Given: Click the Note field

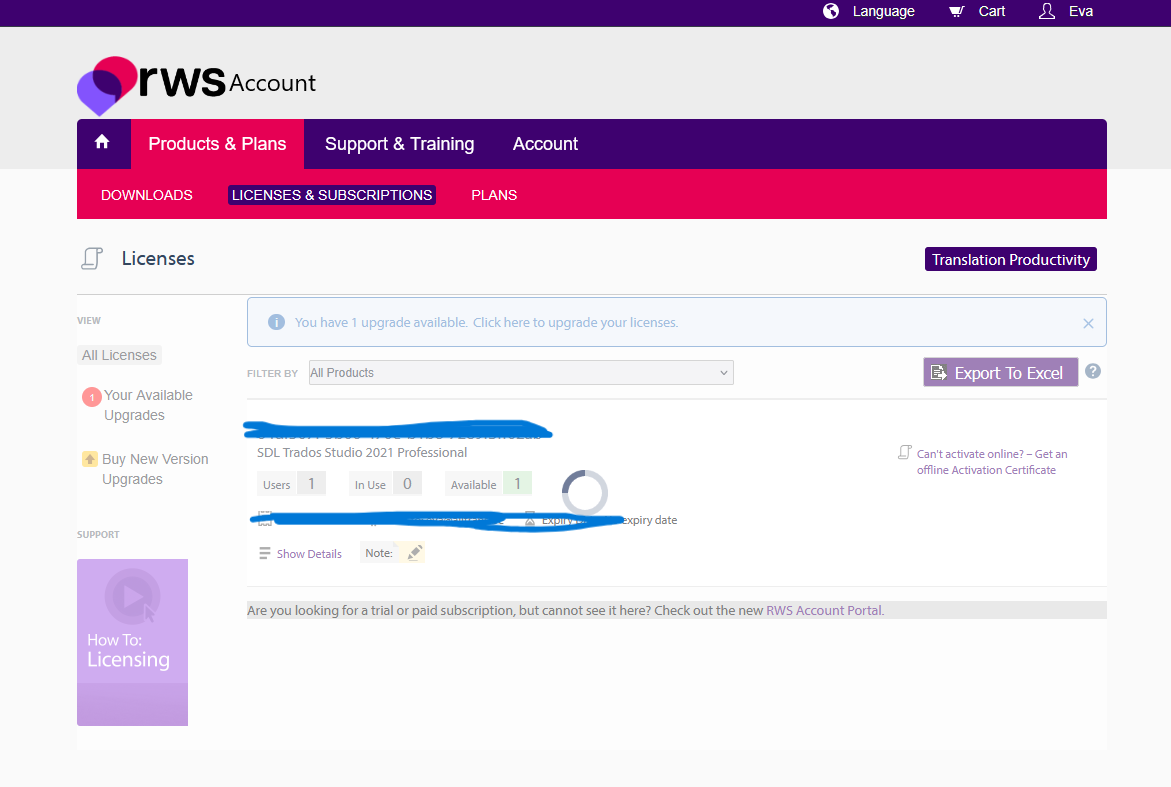Looking at the screenshot, I should [x=392, y=553].
